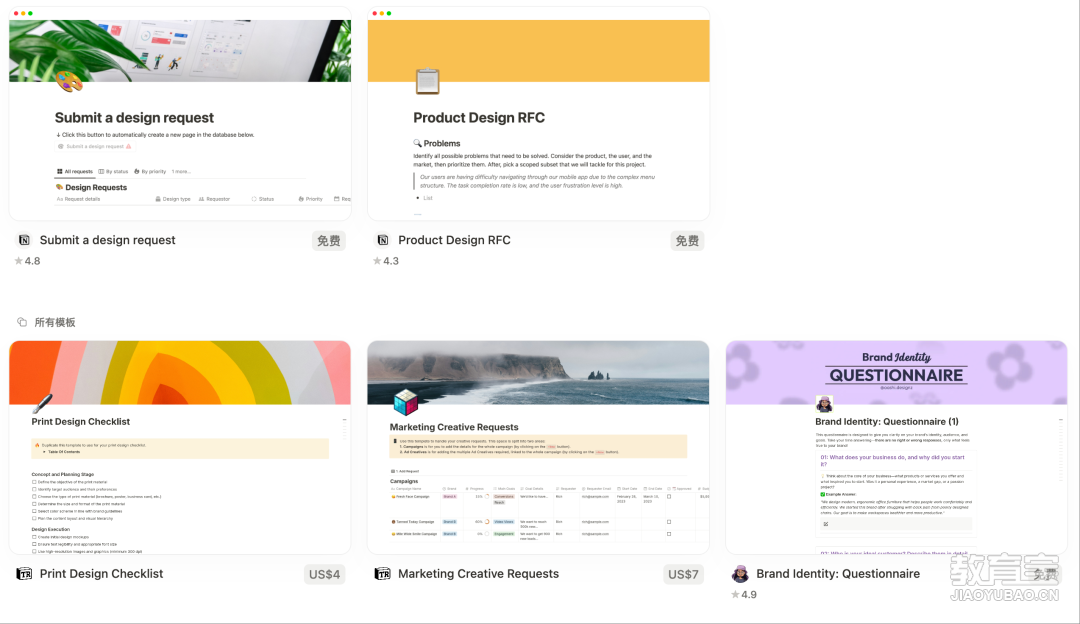This screenshot has width=1080, height=624.
Task: Open the Marketing Creative Requests template title
Action: click(x=479, y=574)
